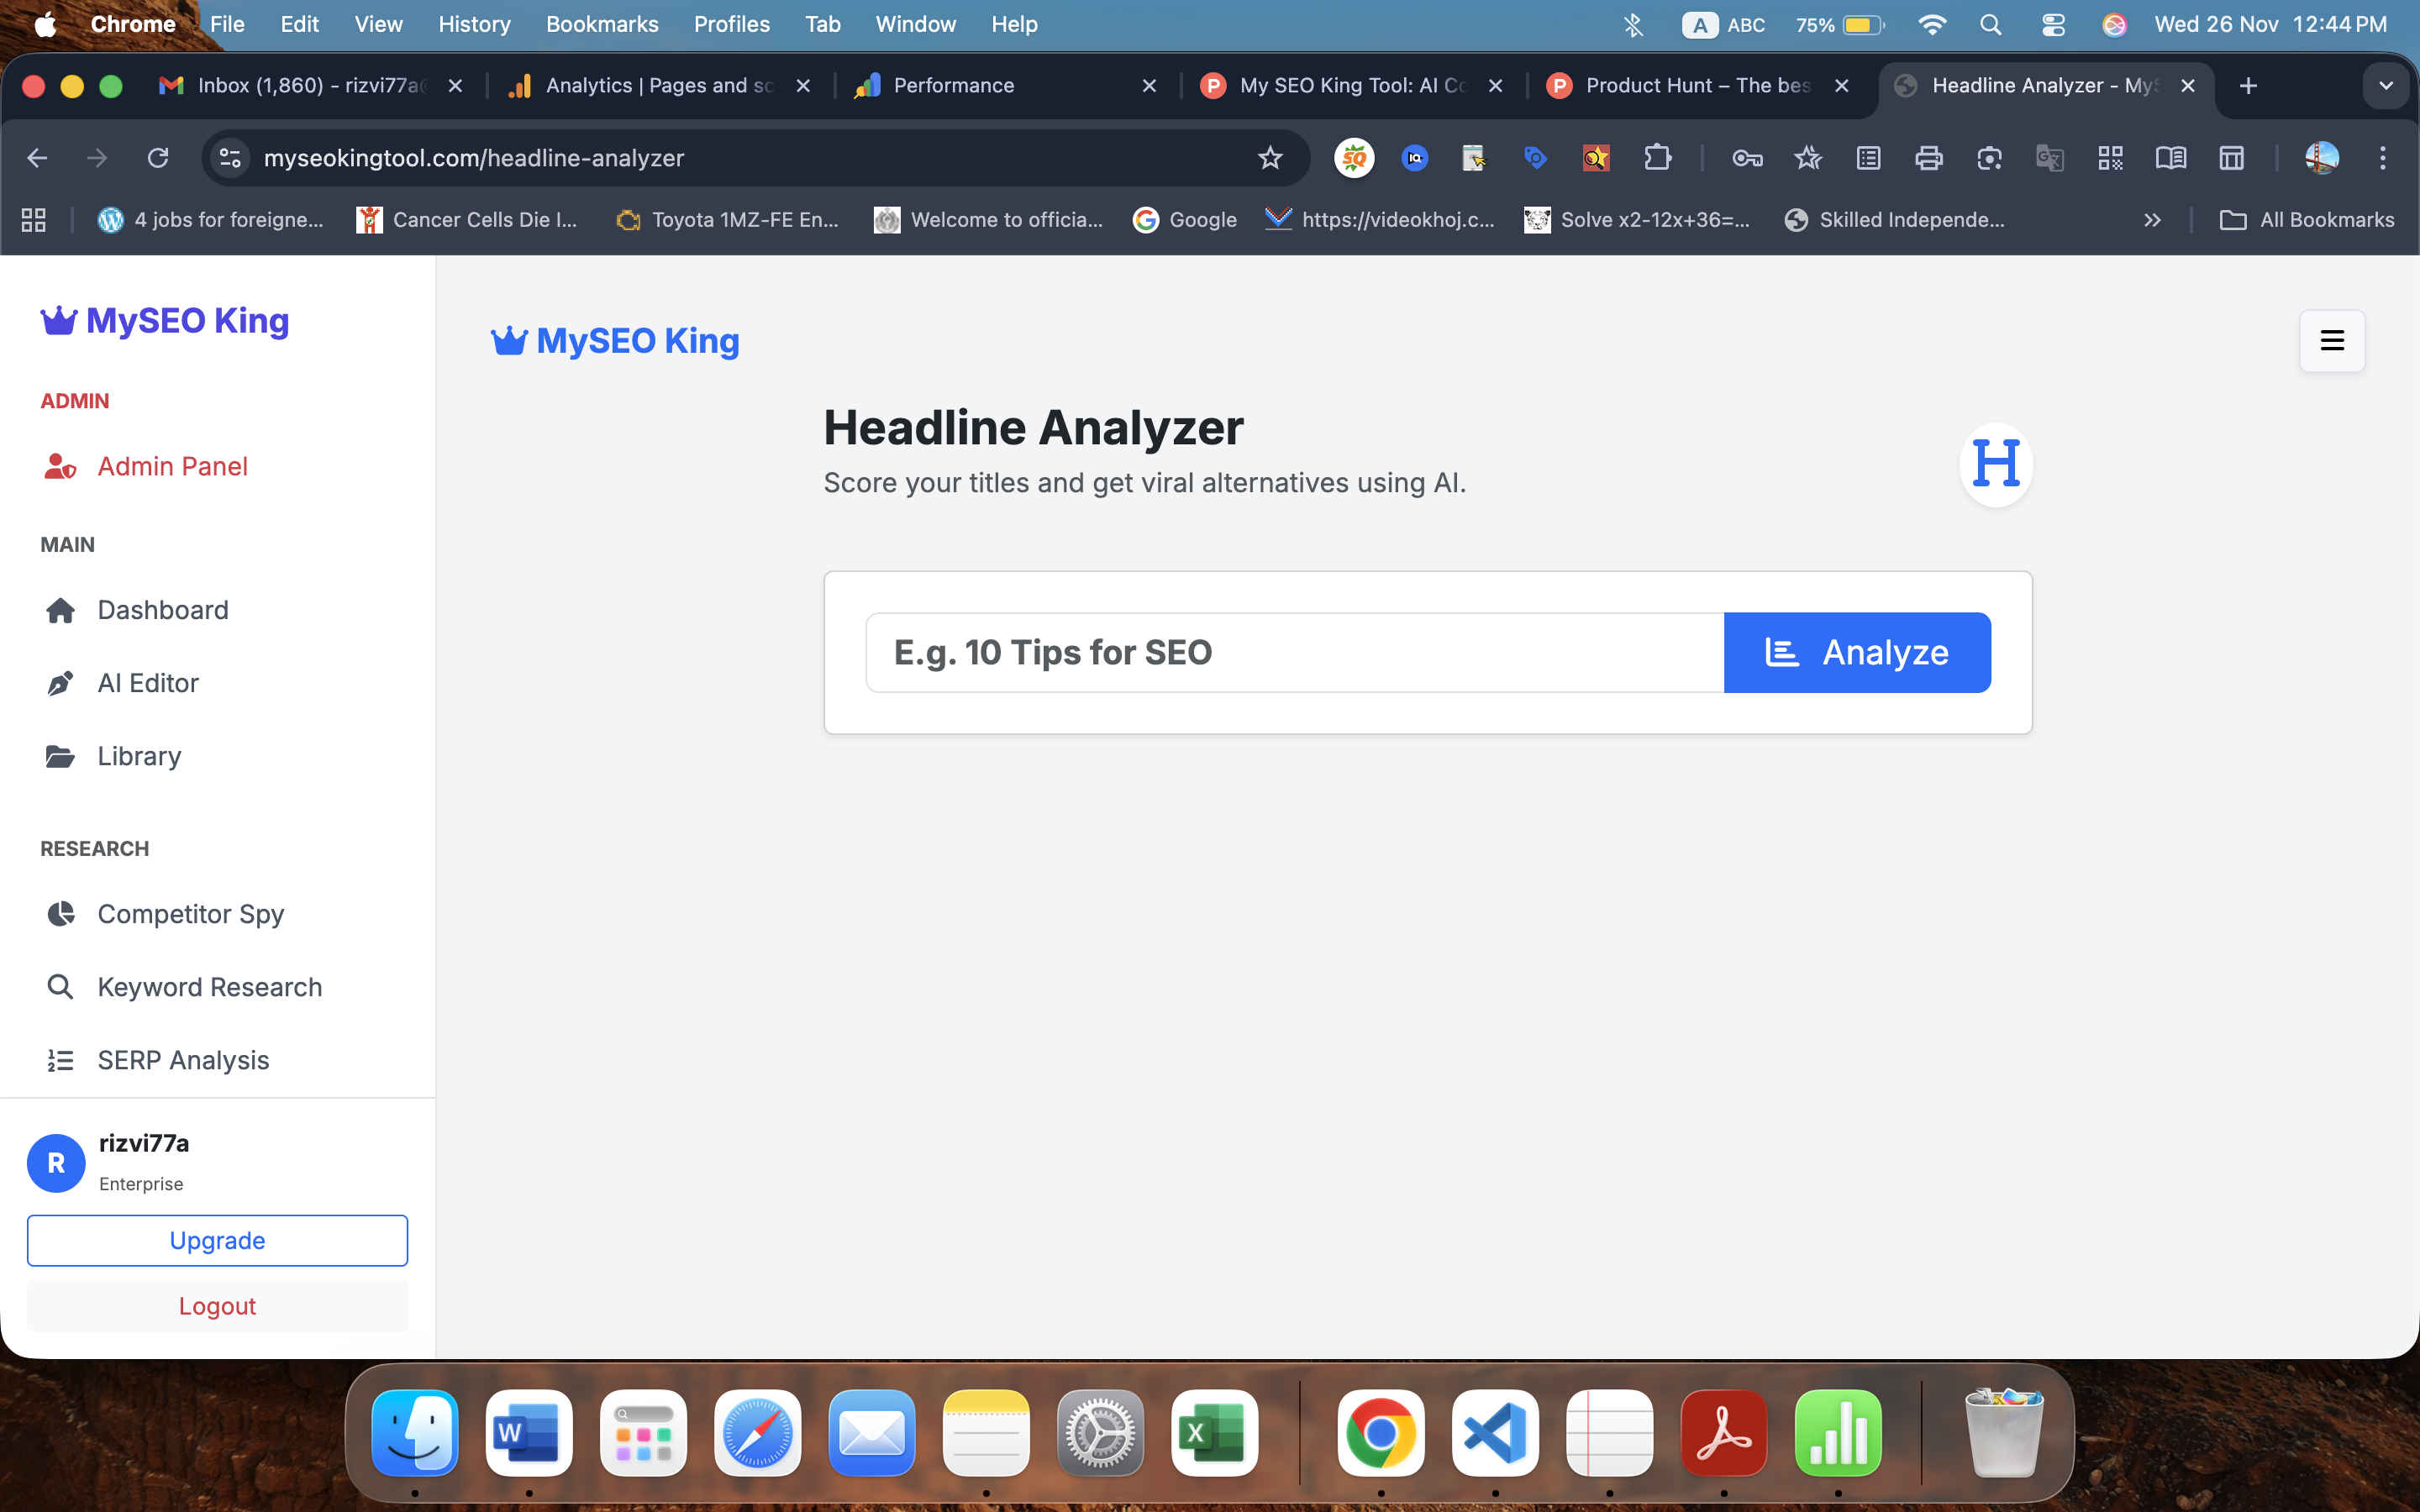Switch to the Product Hunt tab
The image size is (2420, 1512).
(x=1690, y=86)
